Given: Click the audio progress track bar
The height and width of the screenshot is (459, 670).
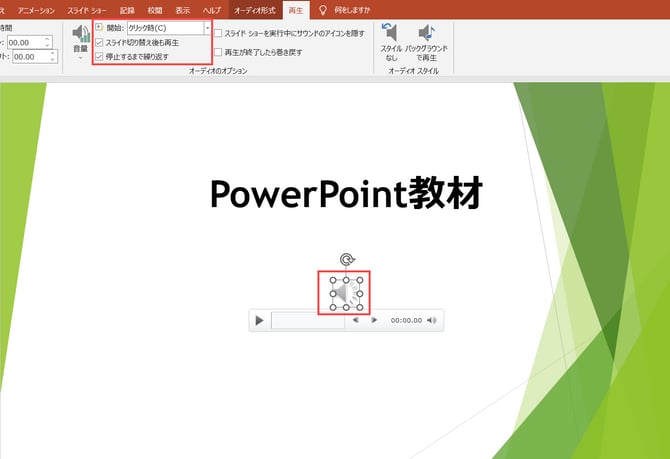Looking at the screenshot, I should (x=308, y=321).
